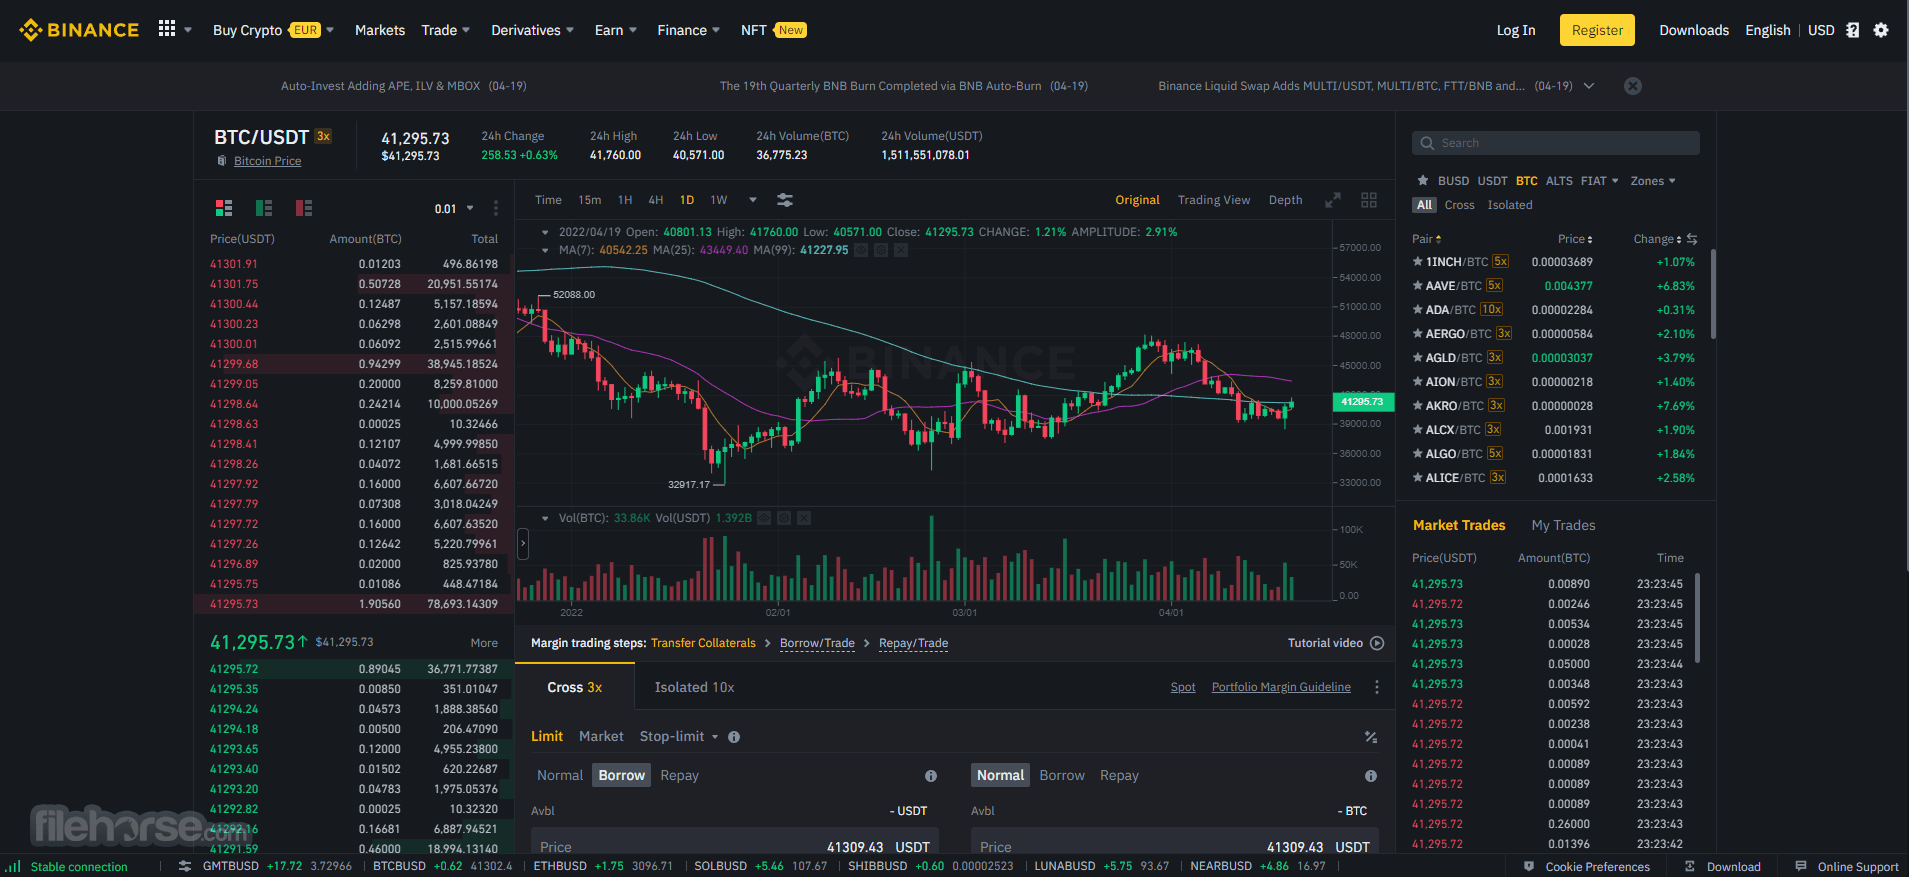This screenshot has height=877, width=1909.
Task: Open order book more options menu
Action: click(x=496, y=208)
